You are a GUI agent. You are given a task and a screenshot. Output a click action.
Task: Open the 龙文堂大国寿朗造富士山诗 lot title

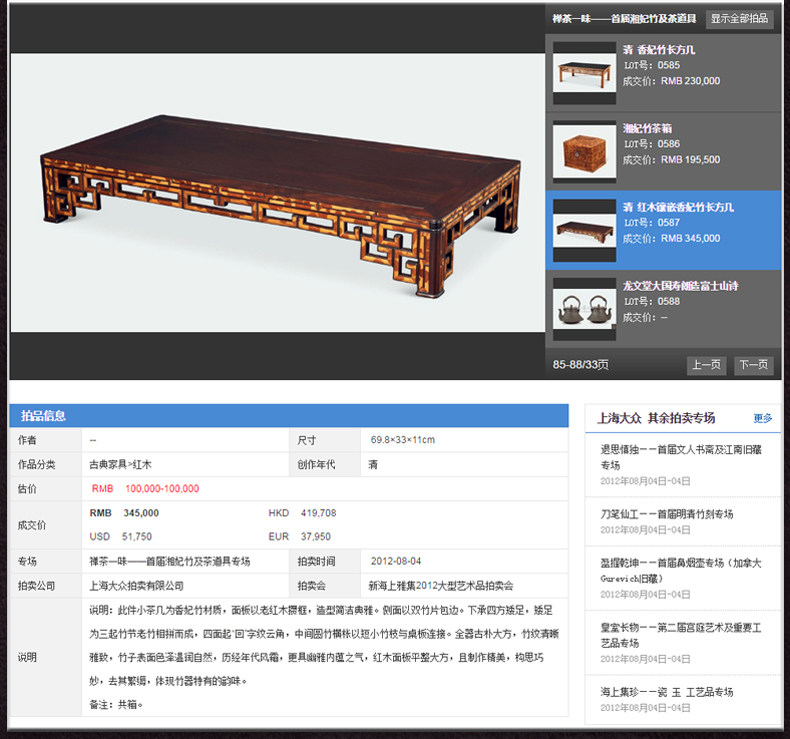pos(680,286)
